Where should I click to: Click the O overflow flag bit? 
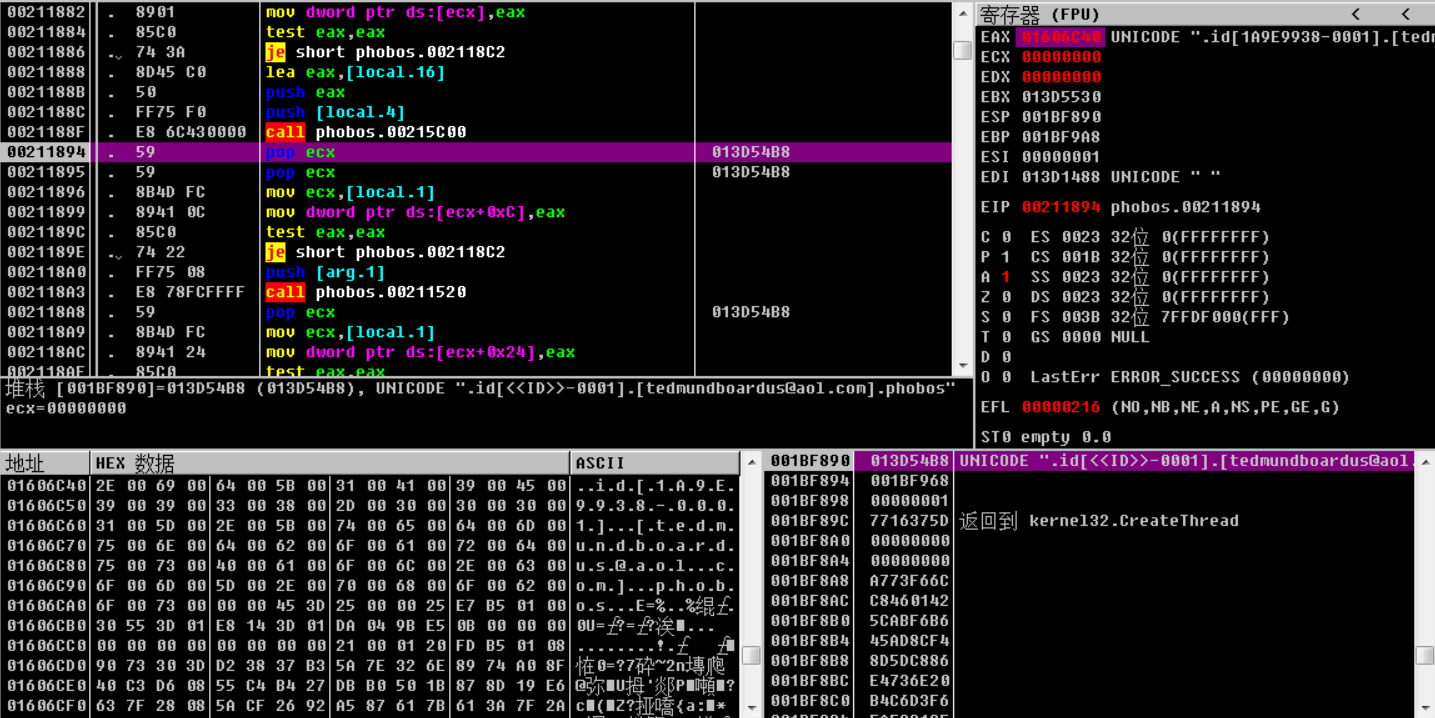1005,377
